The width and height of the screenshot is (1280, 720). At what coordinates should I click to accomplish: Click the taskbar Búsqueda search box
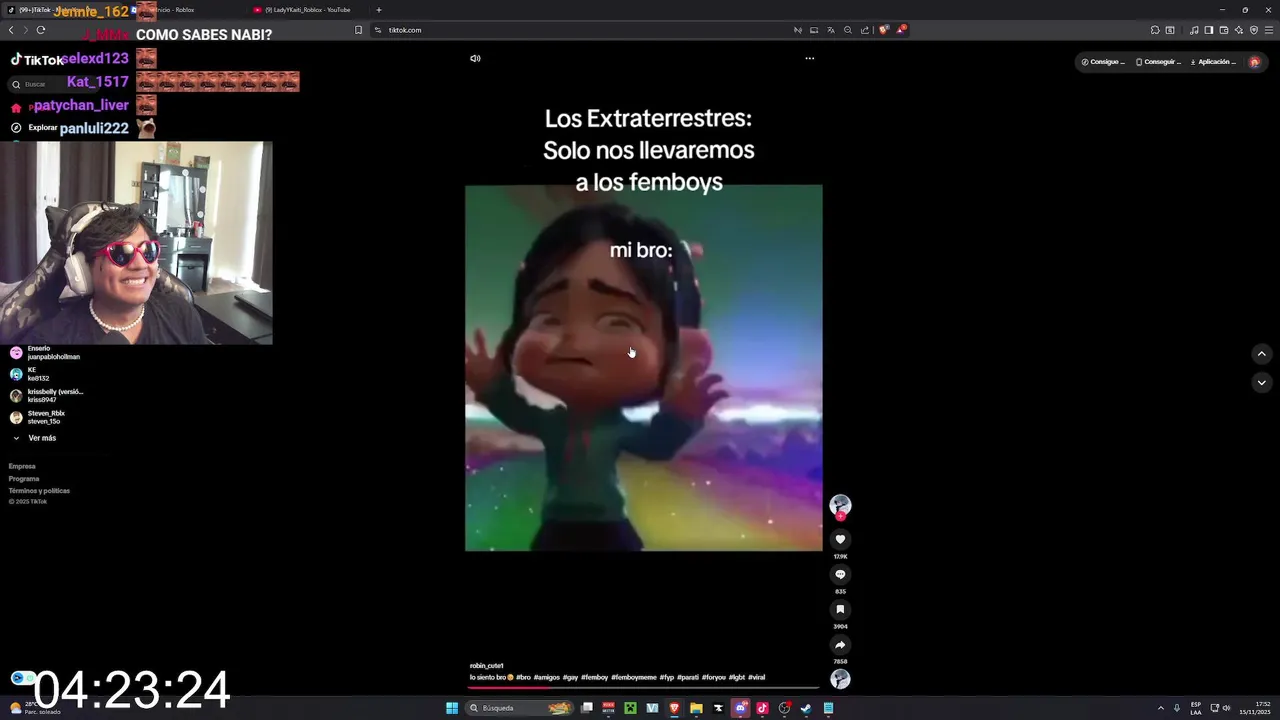(x=520, y=708)
